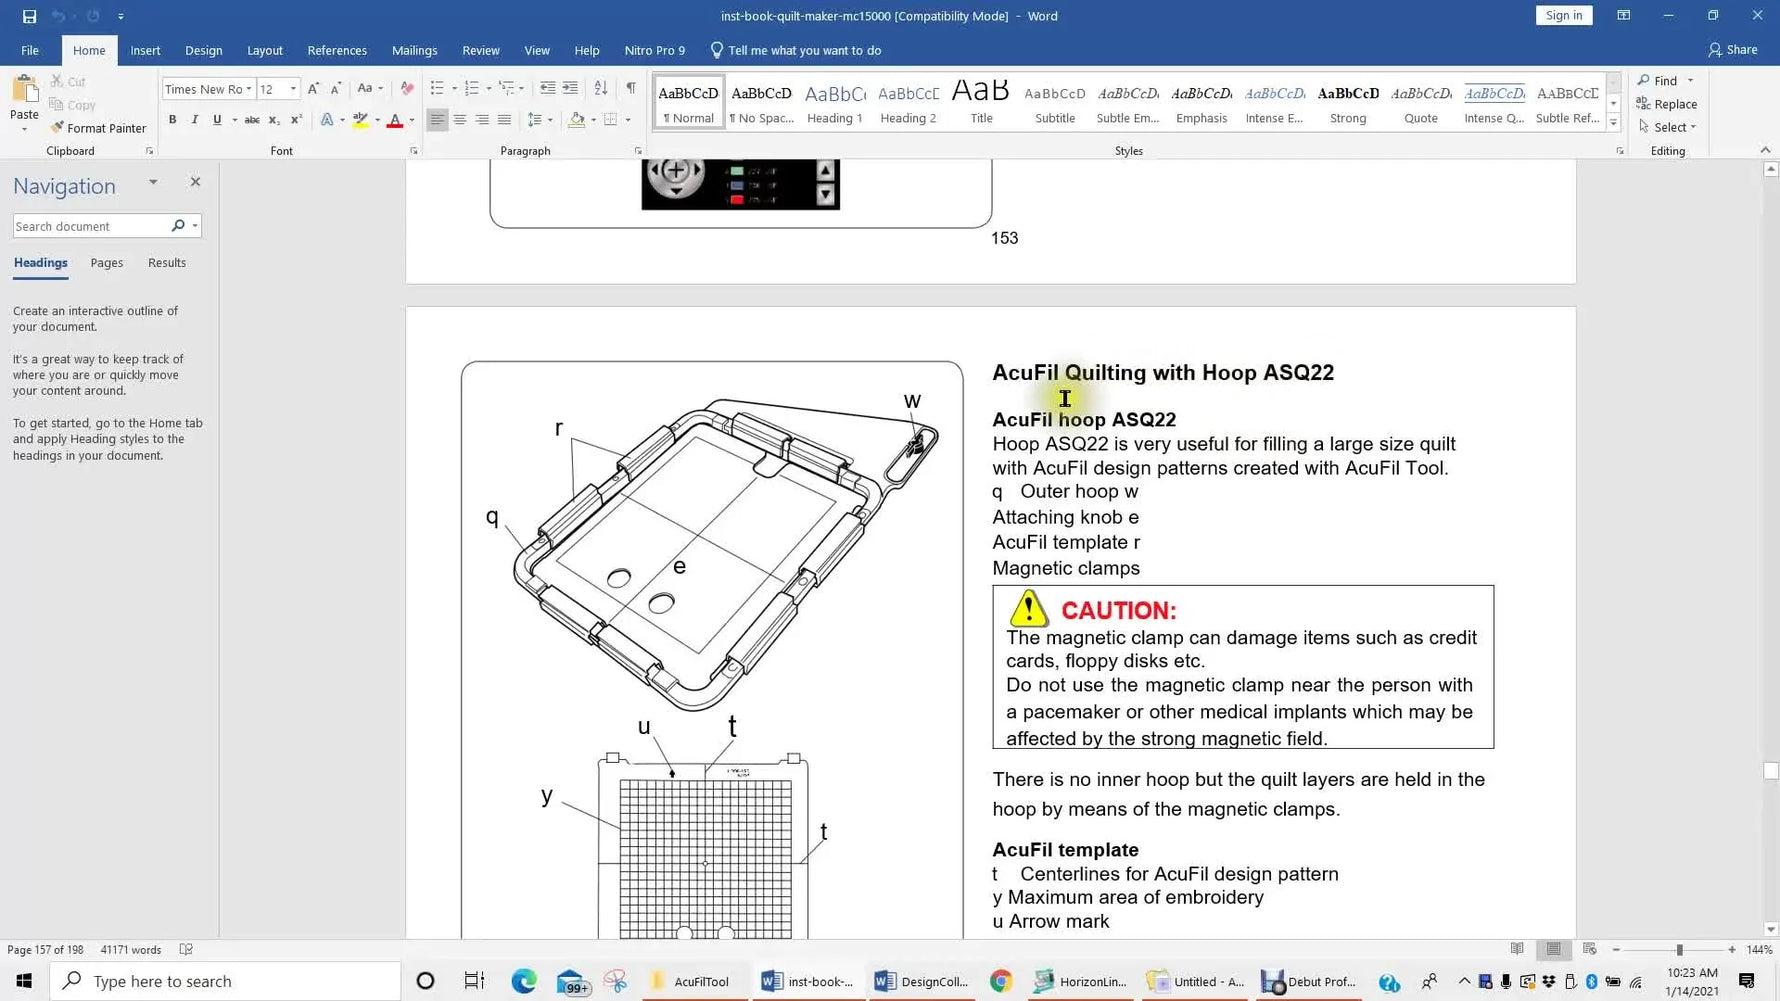Apply superscript formatting
This screenshot has width=1780, height=1001.
pyautogui.click(x=296, y=120)
